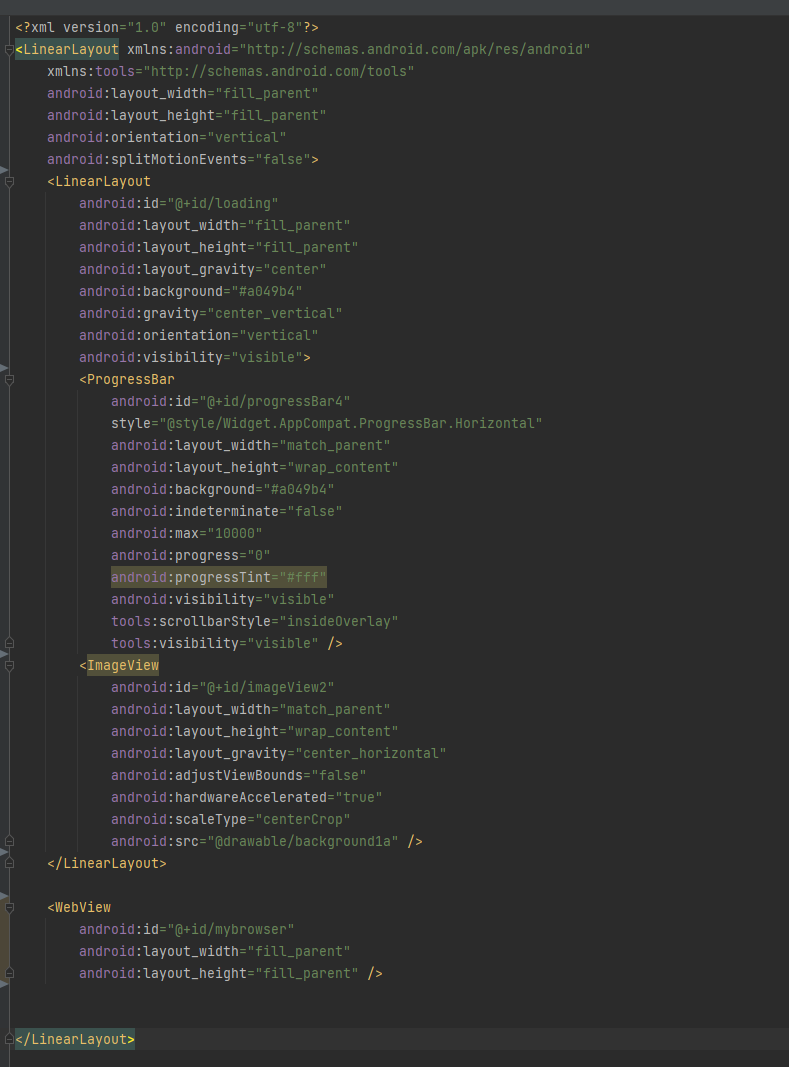Viewport: 789px width, 1067px height.
Task: Click the nested <LinearLayout opening tag name
Action: pyautogui.click(x=103, y=182)
